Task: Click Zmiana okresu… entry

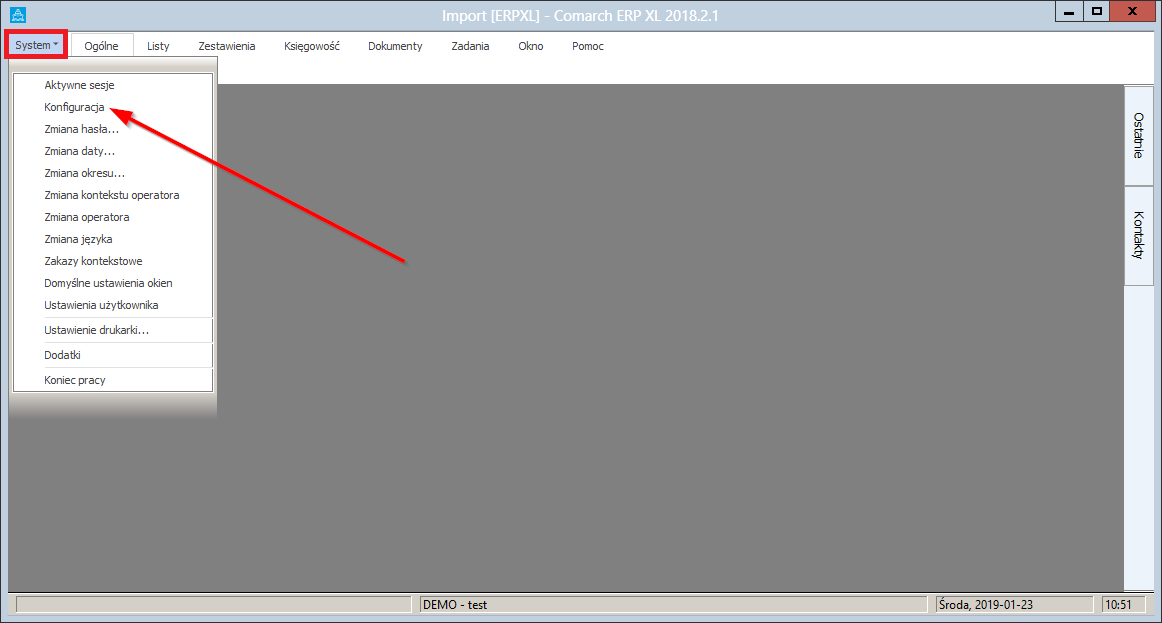Action: tap(84, 173)
